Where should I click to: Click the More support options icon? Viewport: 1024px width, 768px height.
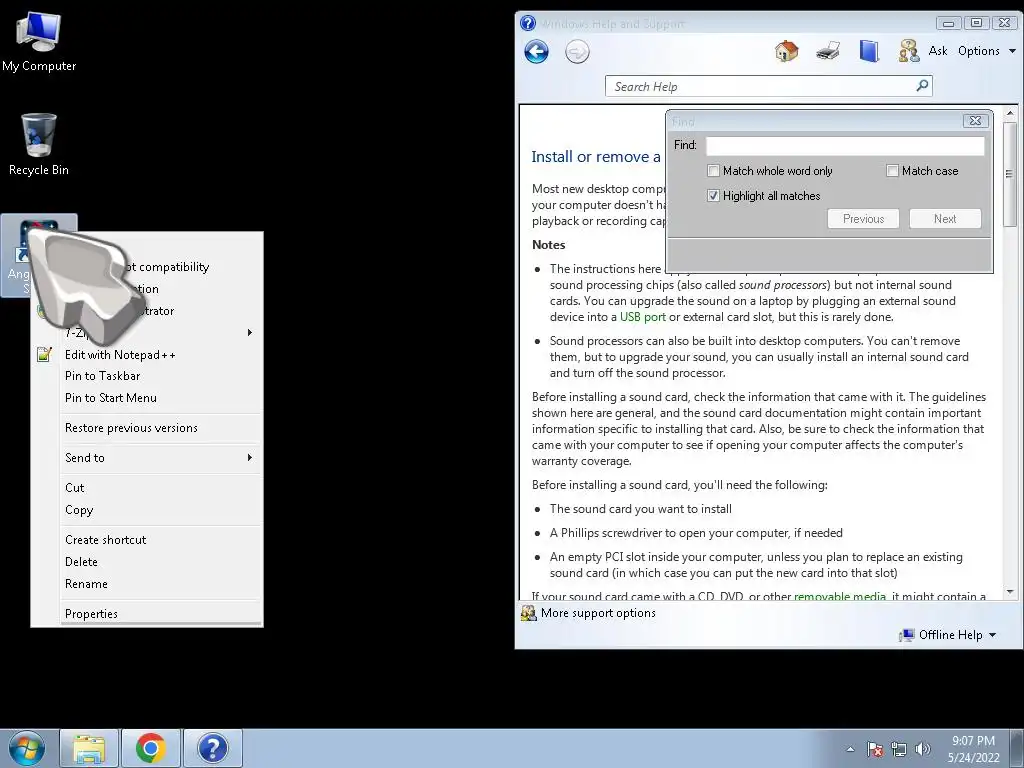(528, 613)
